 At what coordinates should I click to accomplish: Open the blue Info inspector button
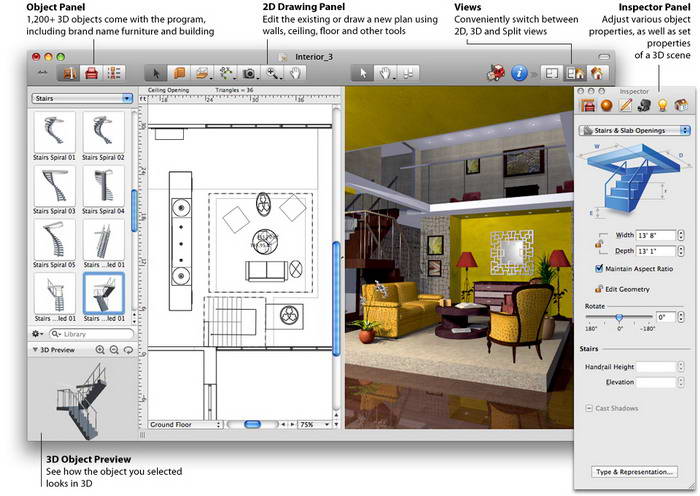[519, 73]
